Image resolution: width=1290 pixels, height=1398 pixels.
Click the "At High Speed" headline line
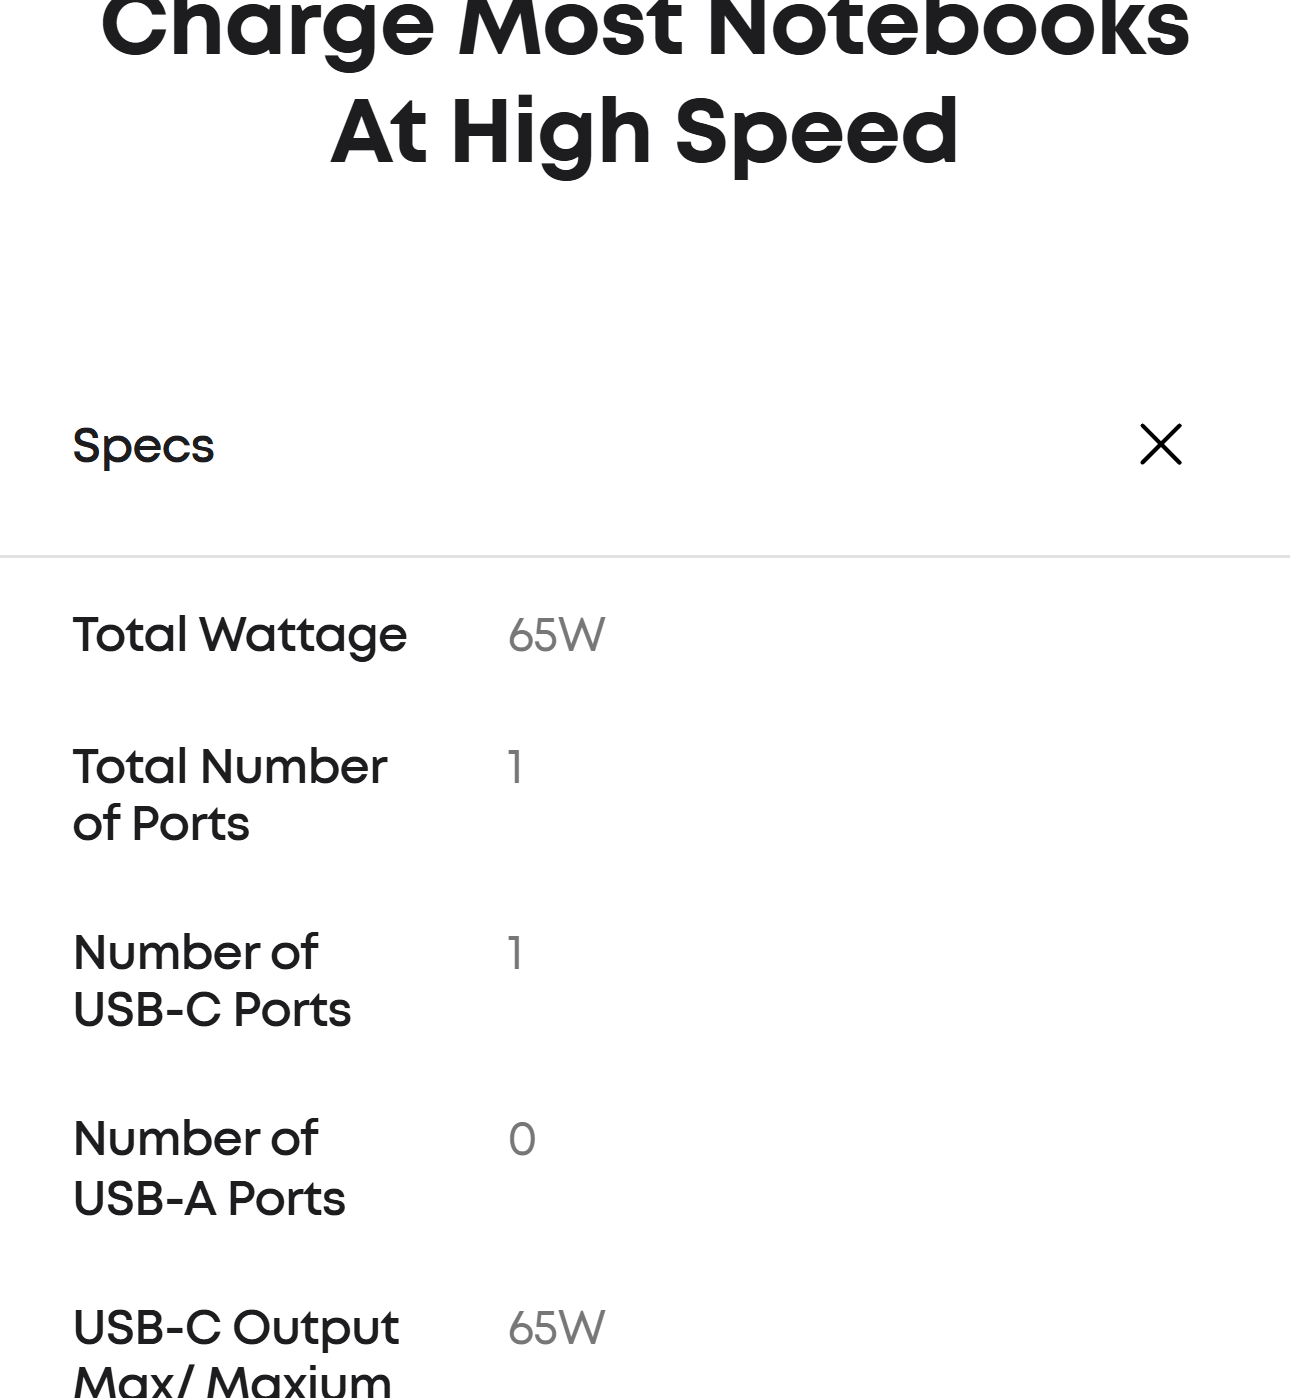tap(645, 132)
